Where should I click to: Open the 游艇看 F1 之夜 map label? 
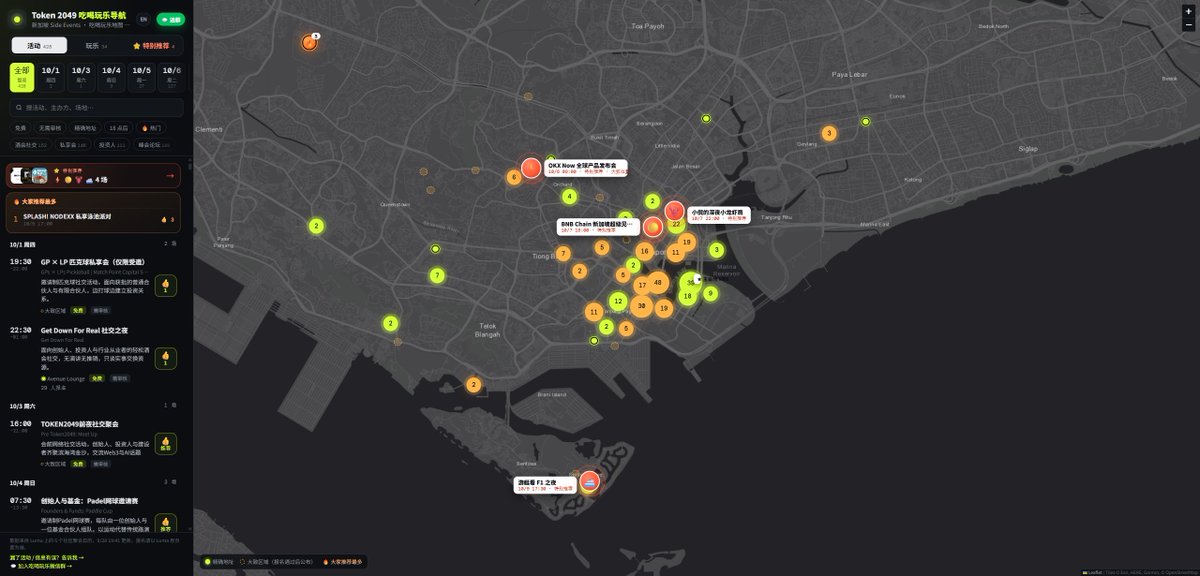coord(546,484)
